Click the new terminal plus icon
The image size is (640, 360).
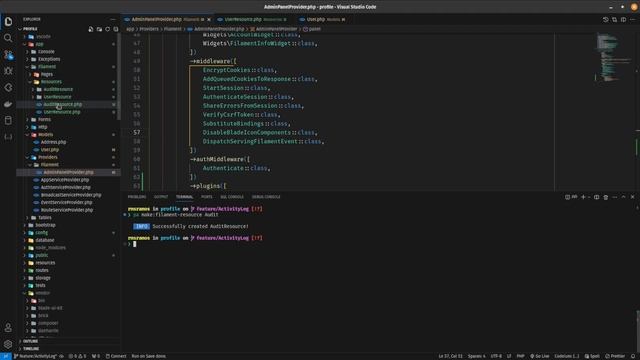(583, 197)
